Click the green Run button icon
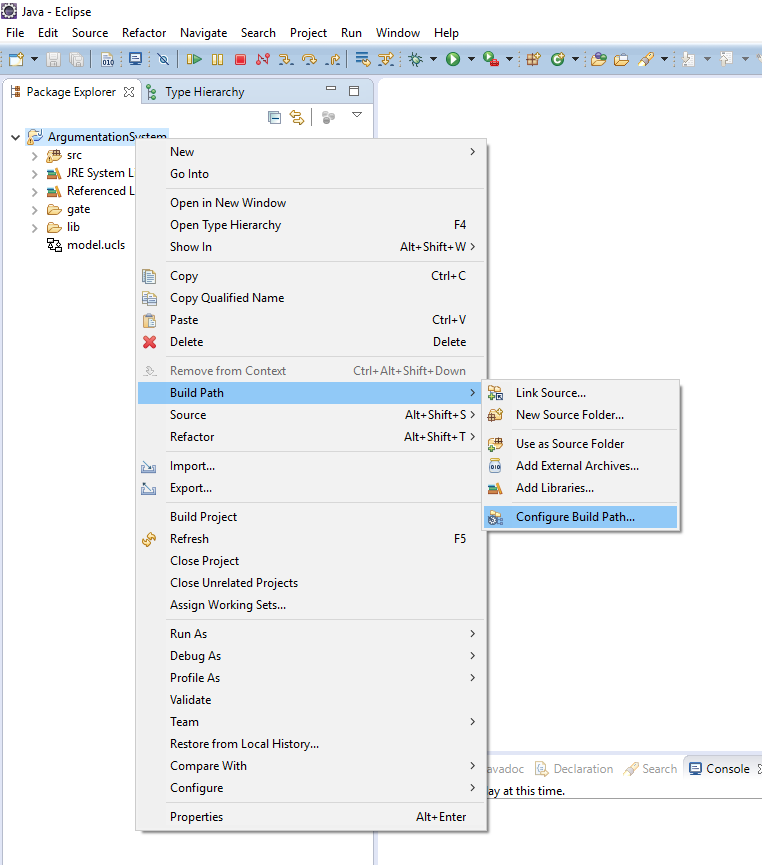This screenshot has height=865, width=762. click(x=453, y=59)
